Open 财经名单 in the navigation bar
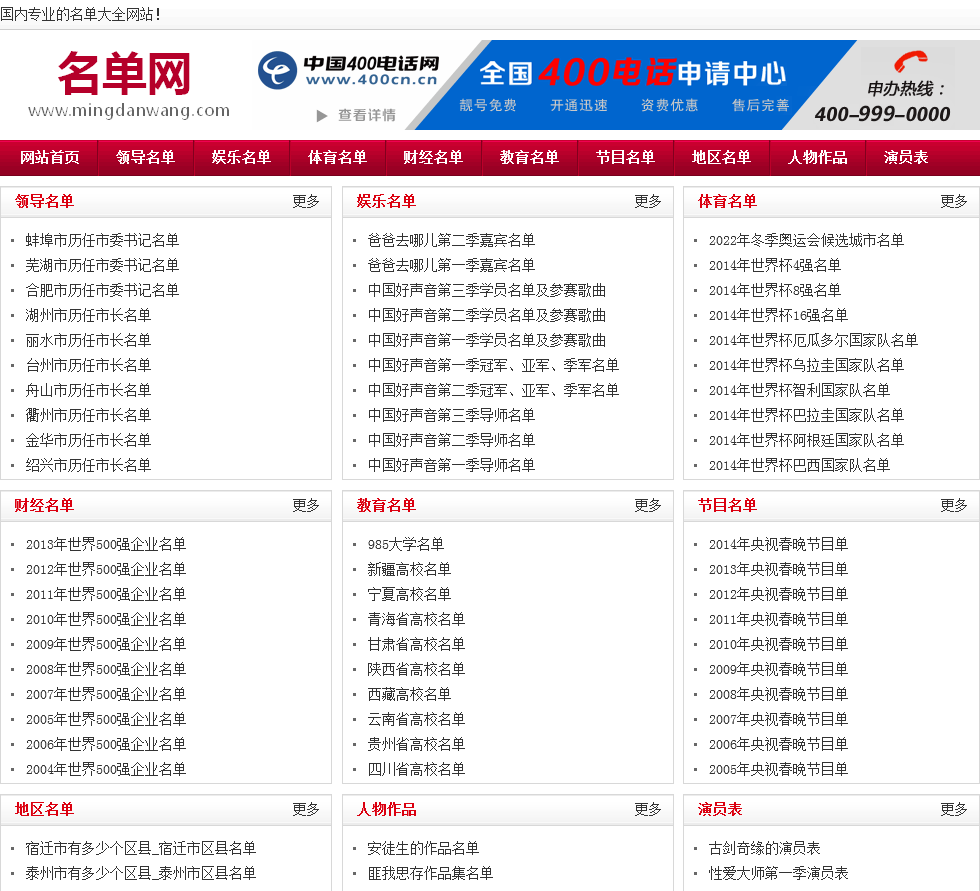This screenshot has width=980, height=891. [433, 157]
